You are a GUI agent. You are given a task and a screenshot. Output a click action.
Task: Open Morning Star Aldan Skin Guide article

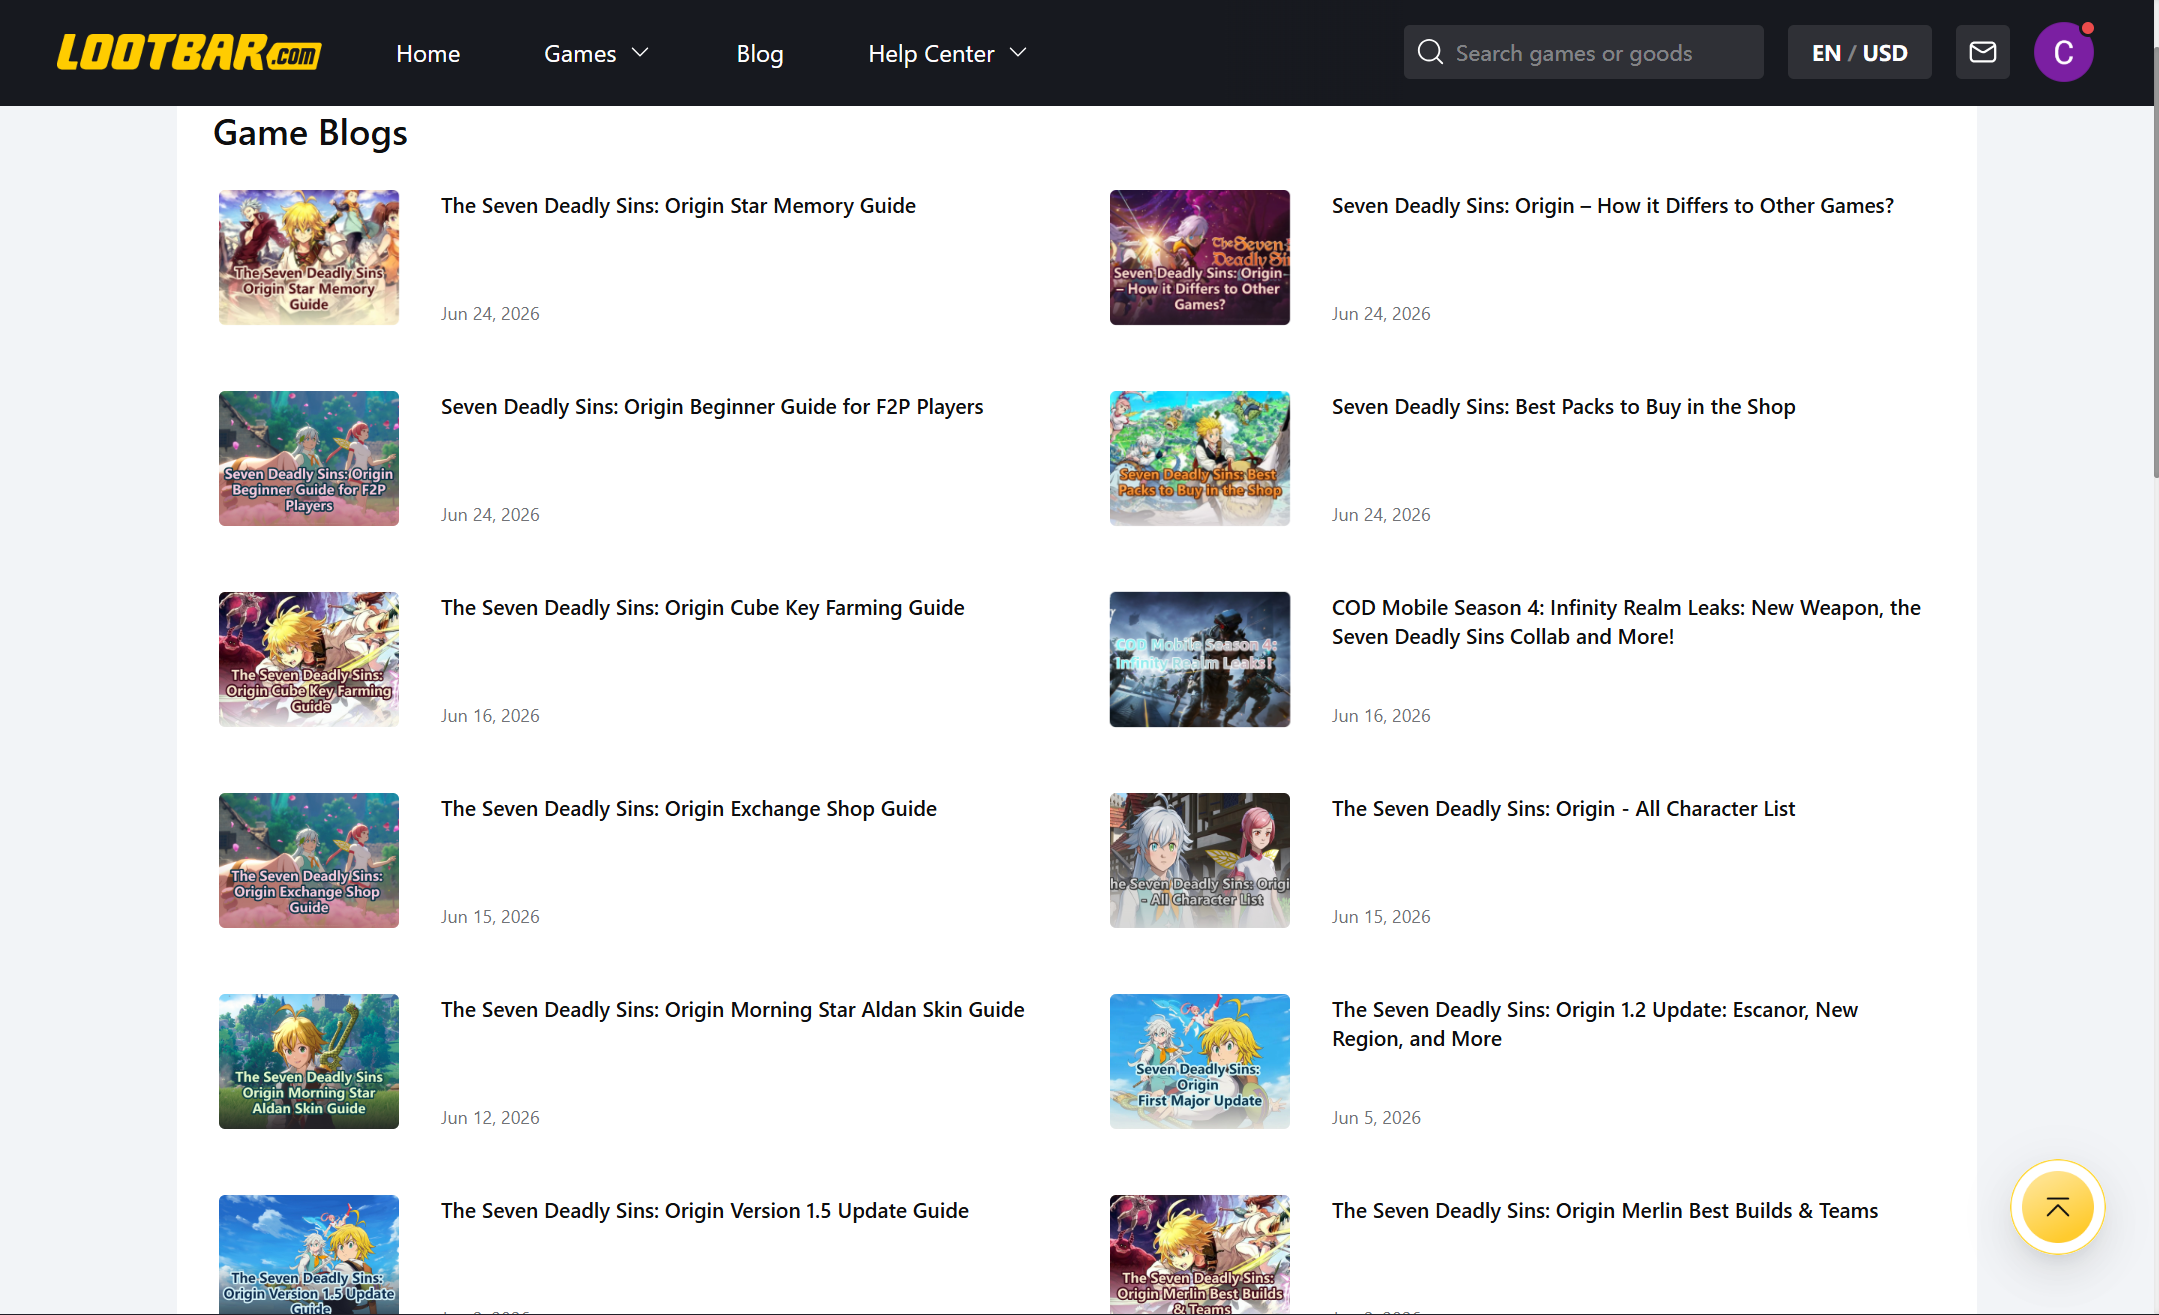(732, 1010)
